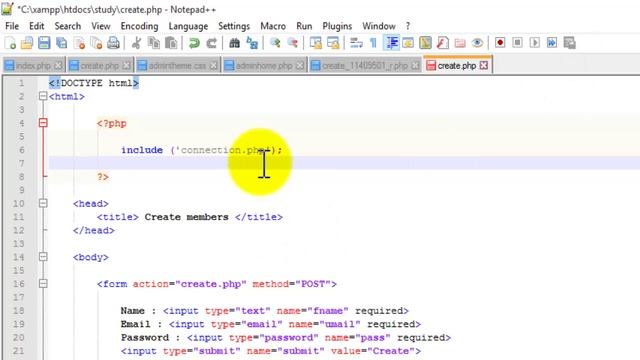Viewport: 640px width, 360px height.
Task: Open the Plugins menu
Action: click(337, 26)
